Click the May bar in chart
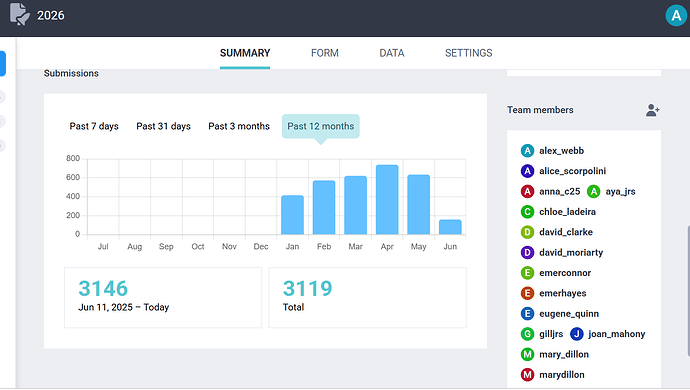 (418, 205)
